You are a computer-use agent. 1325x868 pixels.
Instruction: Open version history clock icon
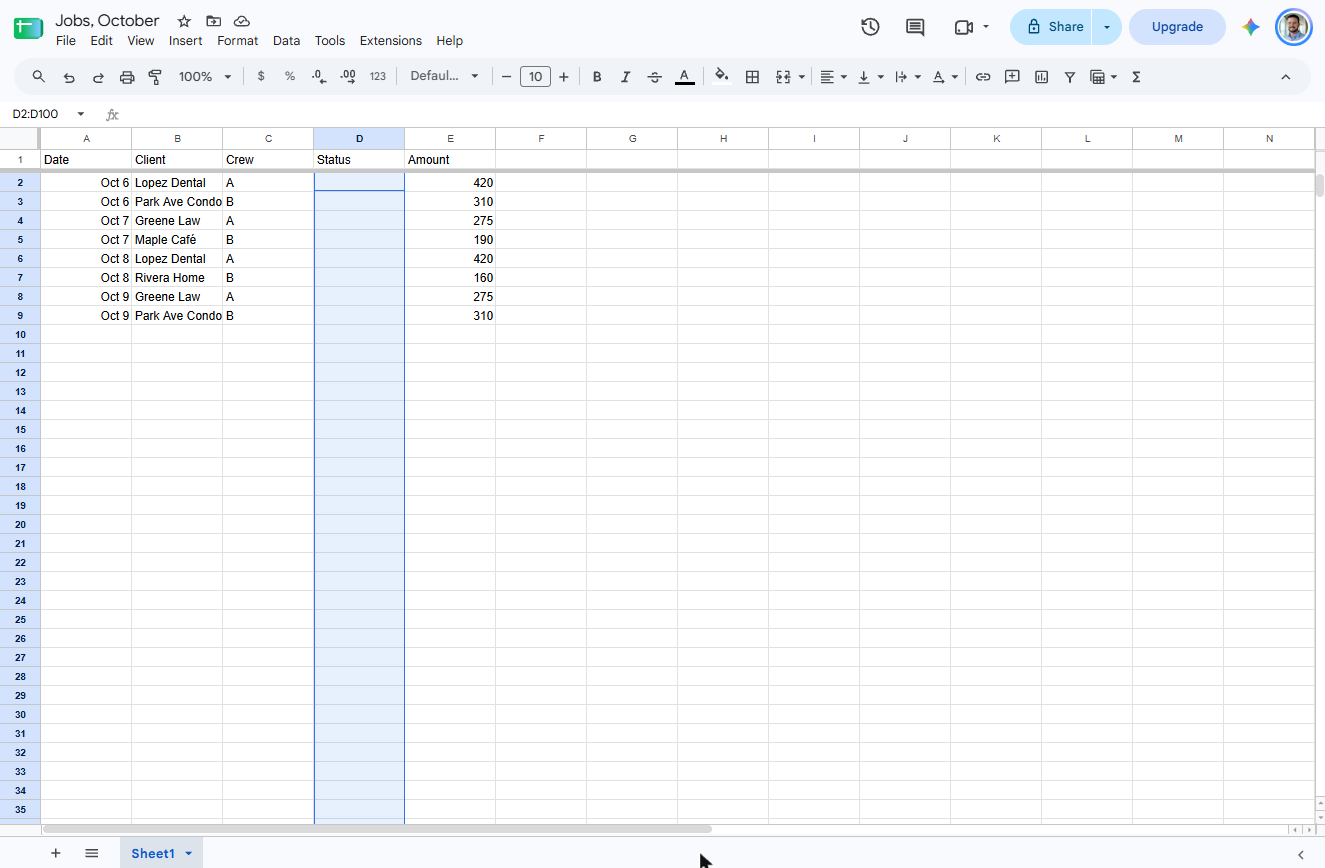(x=870, y=27)
